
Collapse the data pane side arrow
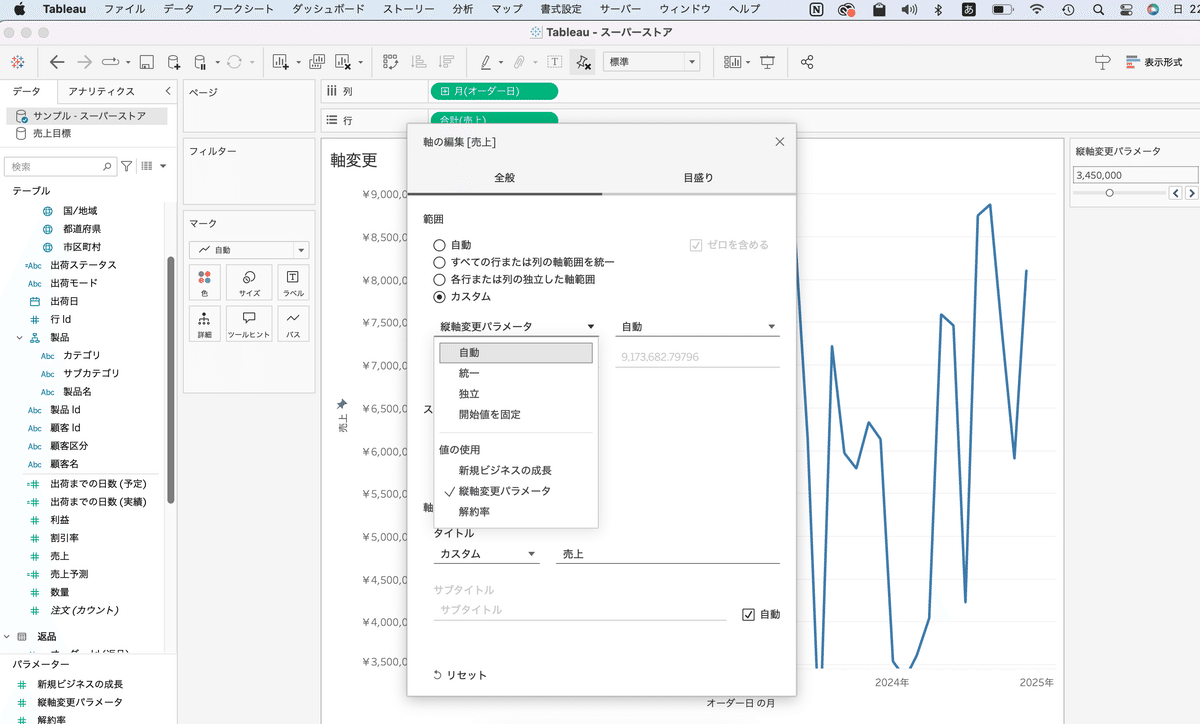[167, 91]
